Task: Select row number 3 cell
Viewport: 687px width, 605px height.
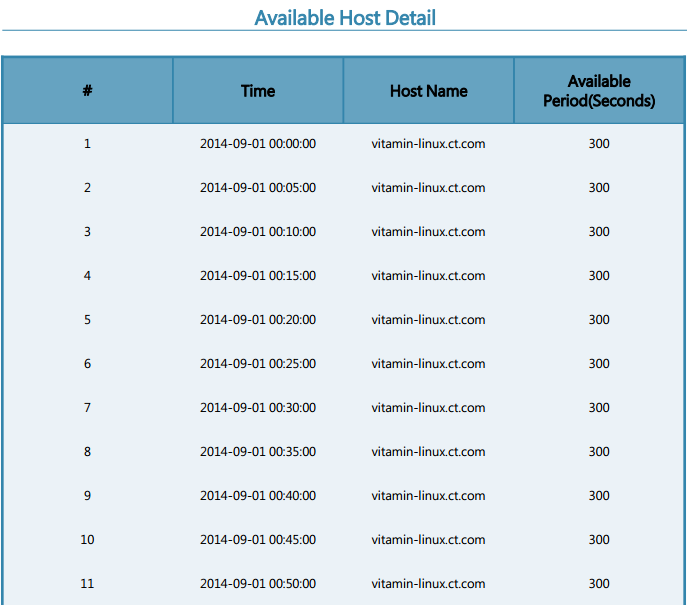Action: pos(87,231)
